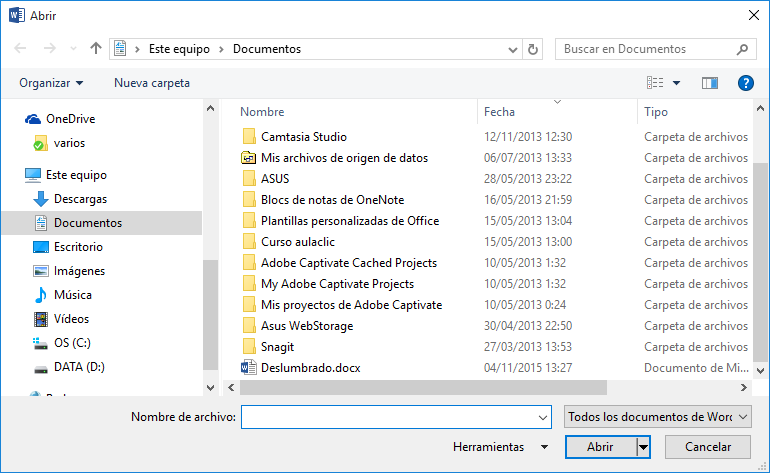
Task: Open help with the question mark icon
Action: [745, 83]
